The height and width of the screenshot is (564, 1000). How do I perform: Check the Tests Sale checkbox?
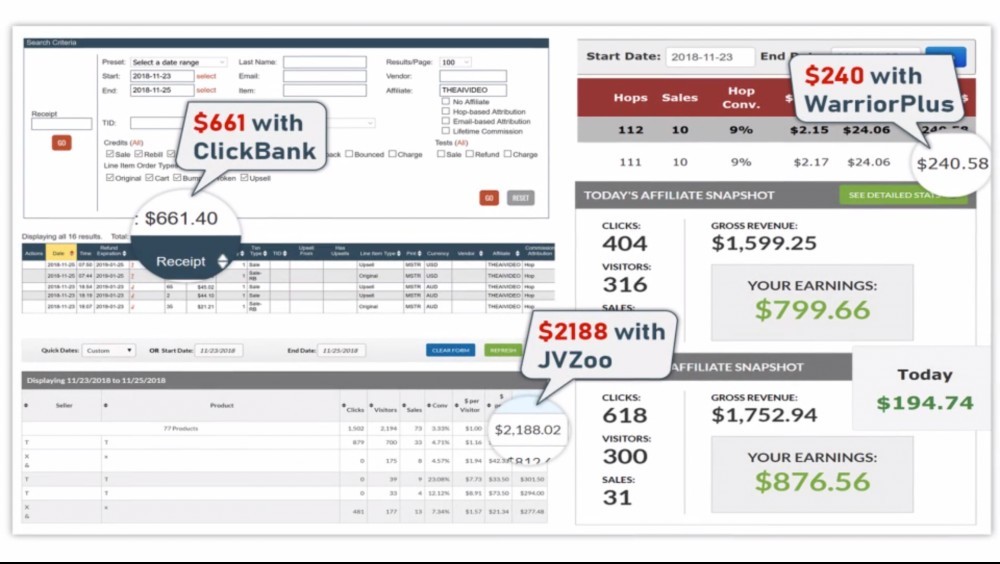coord(441,154)
